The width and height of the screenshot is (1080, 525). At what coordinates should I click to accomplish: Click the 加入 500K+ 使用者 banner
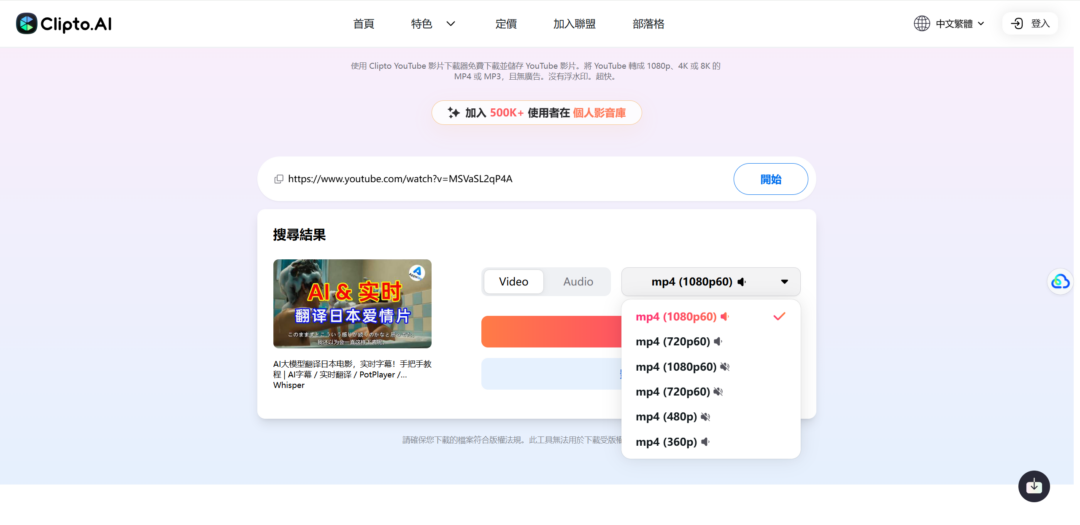(x=537, y=112)
